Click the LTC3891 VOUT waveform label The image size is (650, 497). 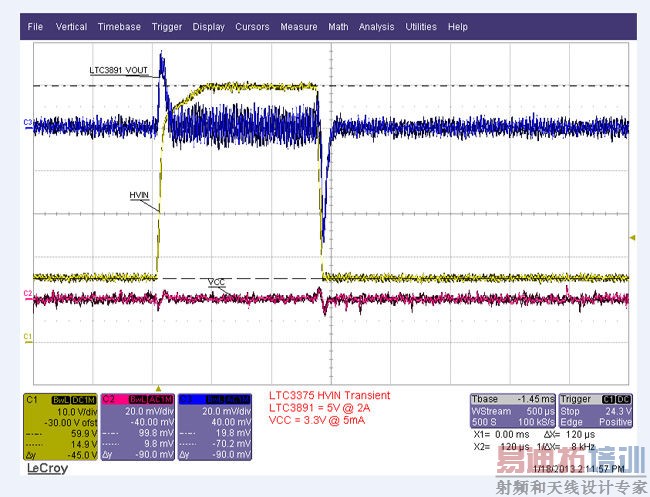click(119, 70)
